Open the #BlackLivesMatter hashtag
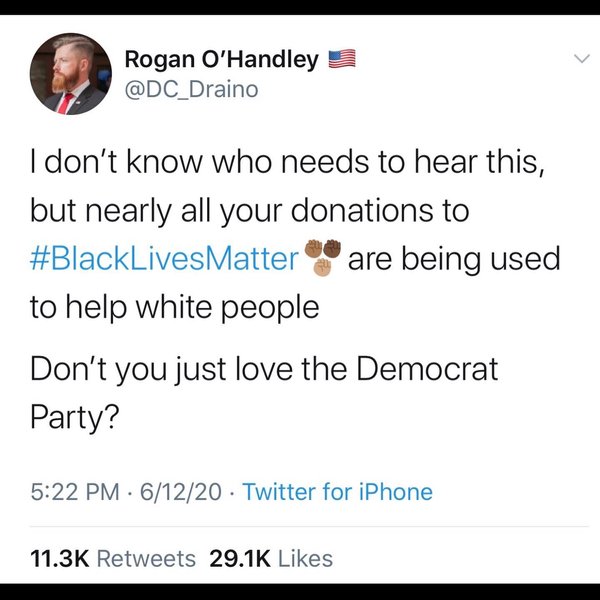 (164, 259)
